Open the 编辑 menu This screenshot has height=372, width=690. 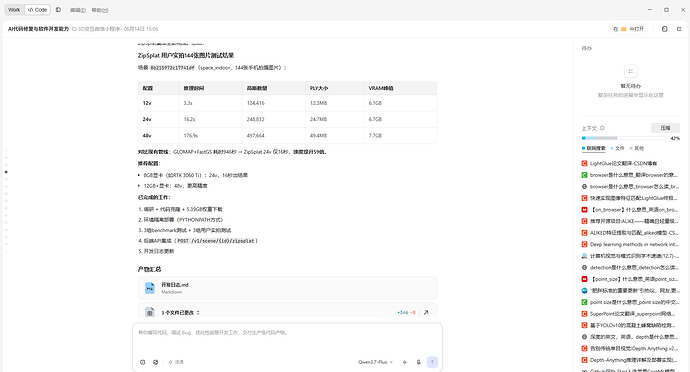point(78,10)
